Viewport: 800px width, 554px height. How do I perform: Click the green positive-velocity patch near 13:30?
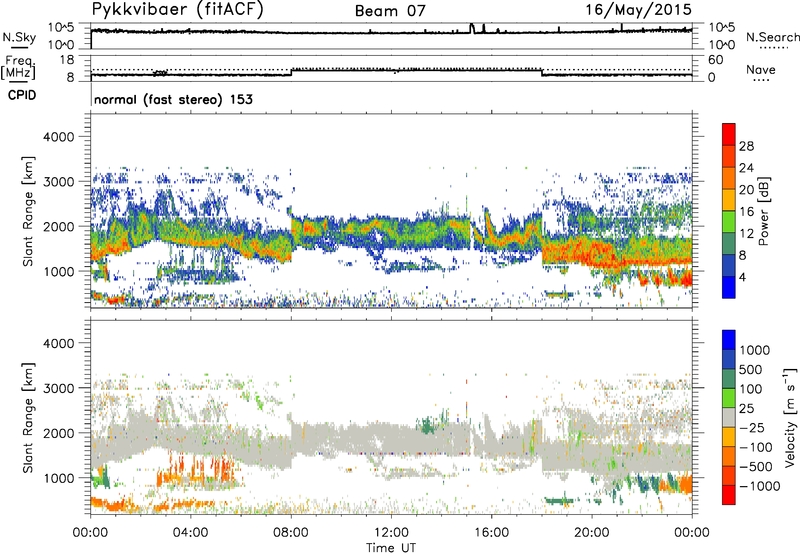click(x=428, y=425)
